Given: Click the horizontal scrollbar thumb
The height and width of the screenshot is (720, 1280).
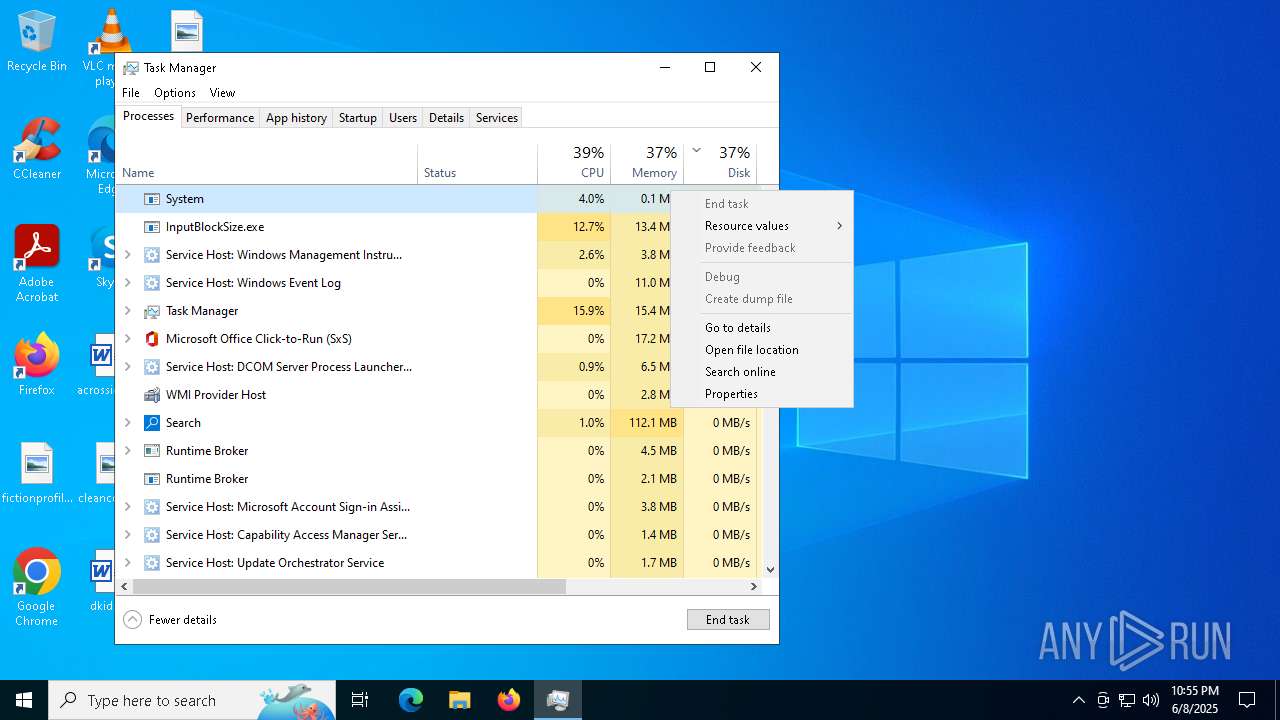Looking at the screenshot, I should click(x=349, y=587).
